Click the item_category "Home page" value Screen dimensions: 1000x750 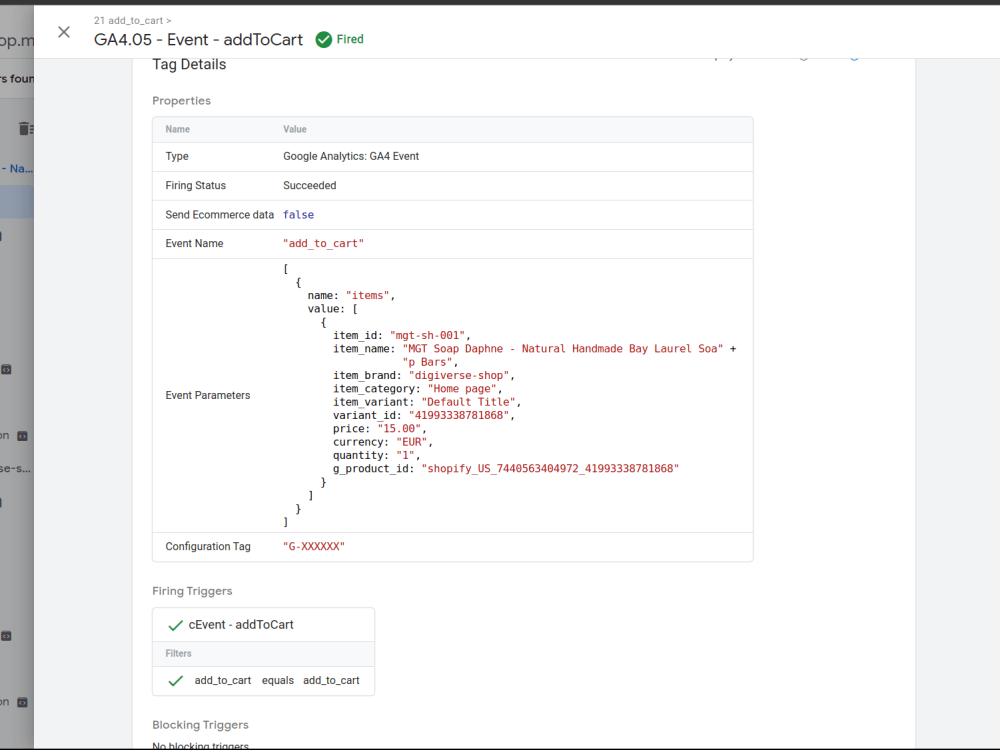(462, 389)
